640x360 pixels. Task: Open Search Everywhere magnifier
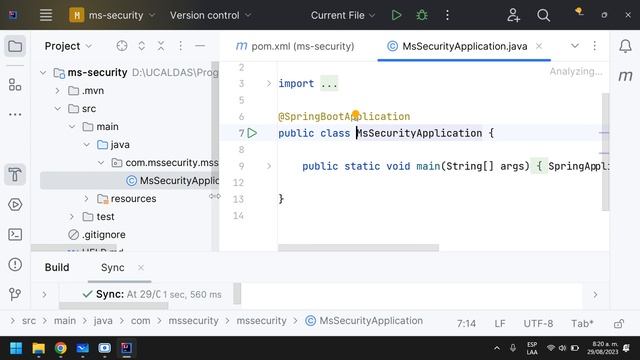coord(543,15)
